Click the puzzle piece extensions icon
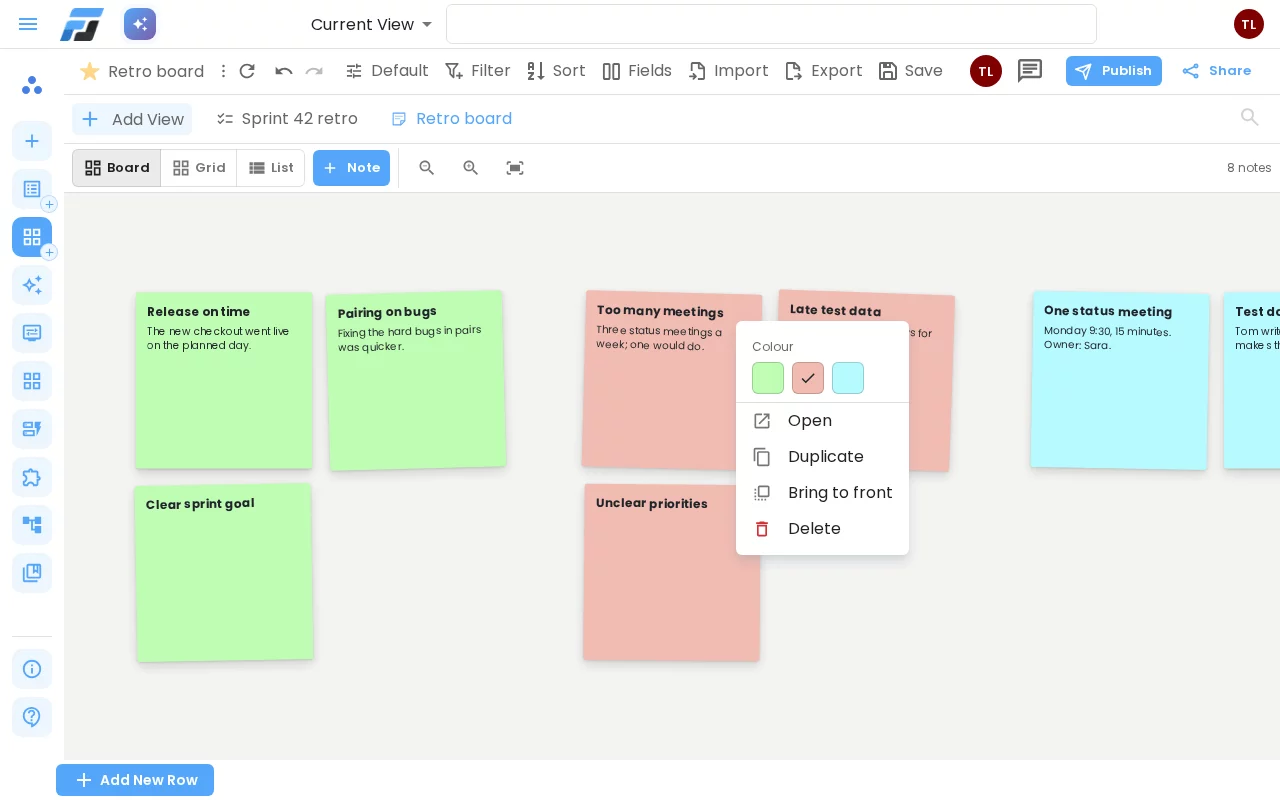The width and height of the screenshot is (1280, 800). 32,477
